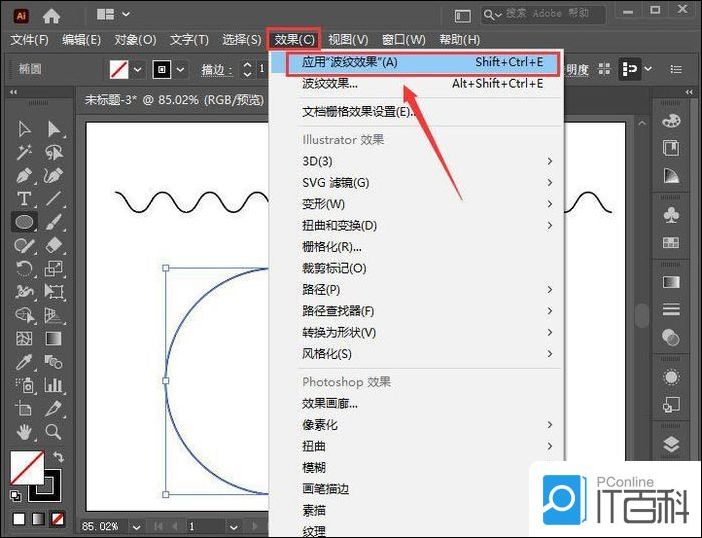The width and height of the screenshot is (702, 538).
Task: Select the Slice tool
Action: (54, 408)
